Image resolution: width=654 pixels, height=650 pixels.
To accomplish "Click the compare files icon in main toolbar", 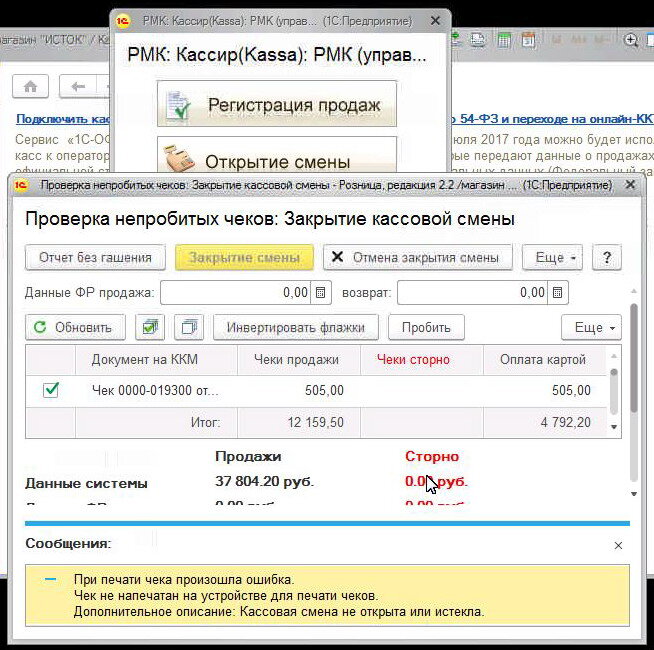I will (478, 40).
